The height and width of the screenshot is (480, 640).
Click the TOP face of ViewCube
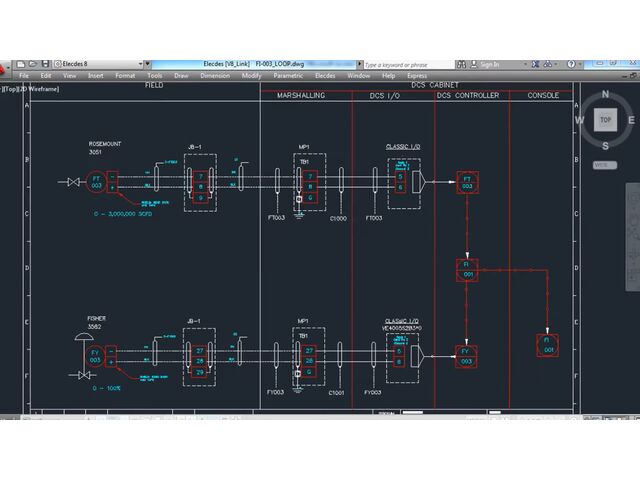[604, 119]
